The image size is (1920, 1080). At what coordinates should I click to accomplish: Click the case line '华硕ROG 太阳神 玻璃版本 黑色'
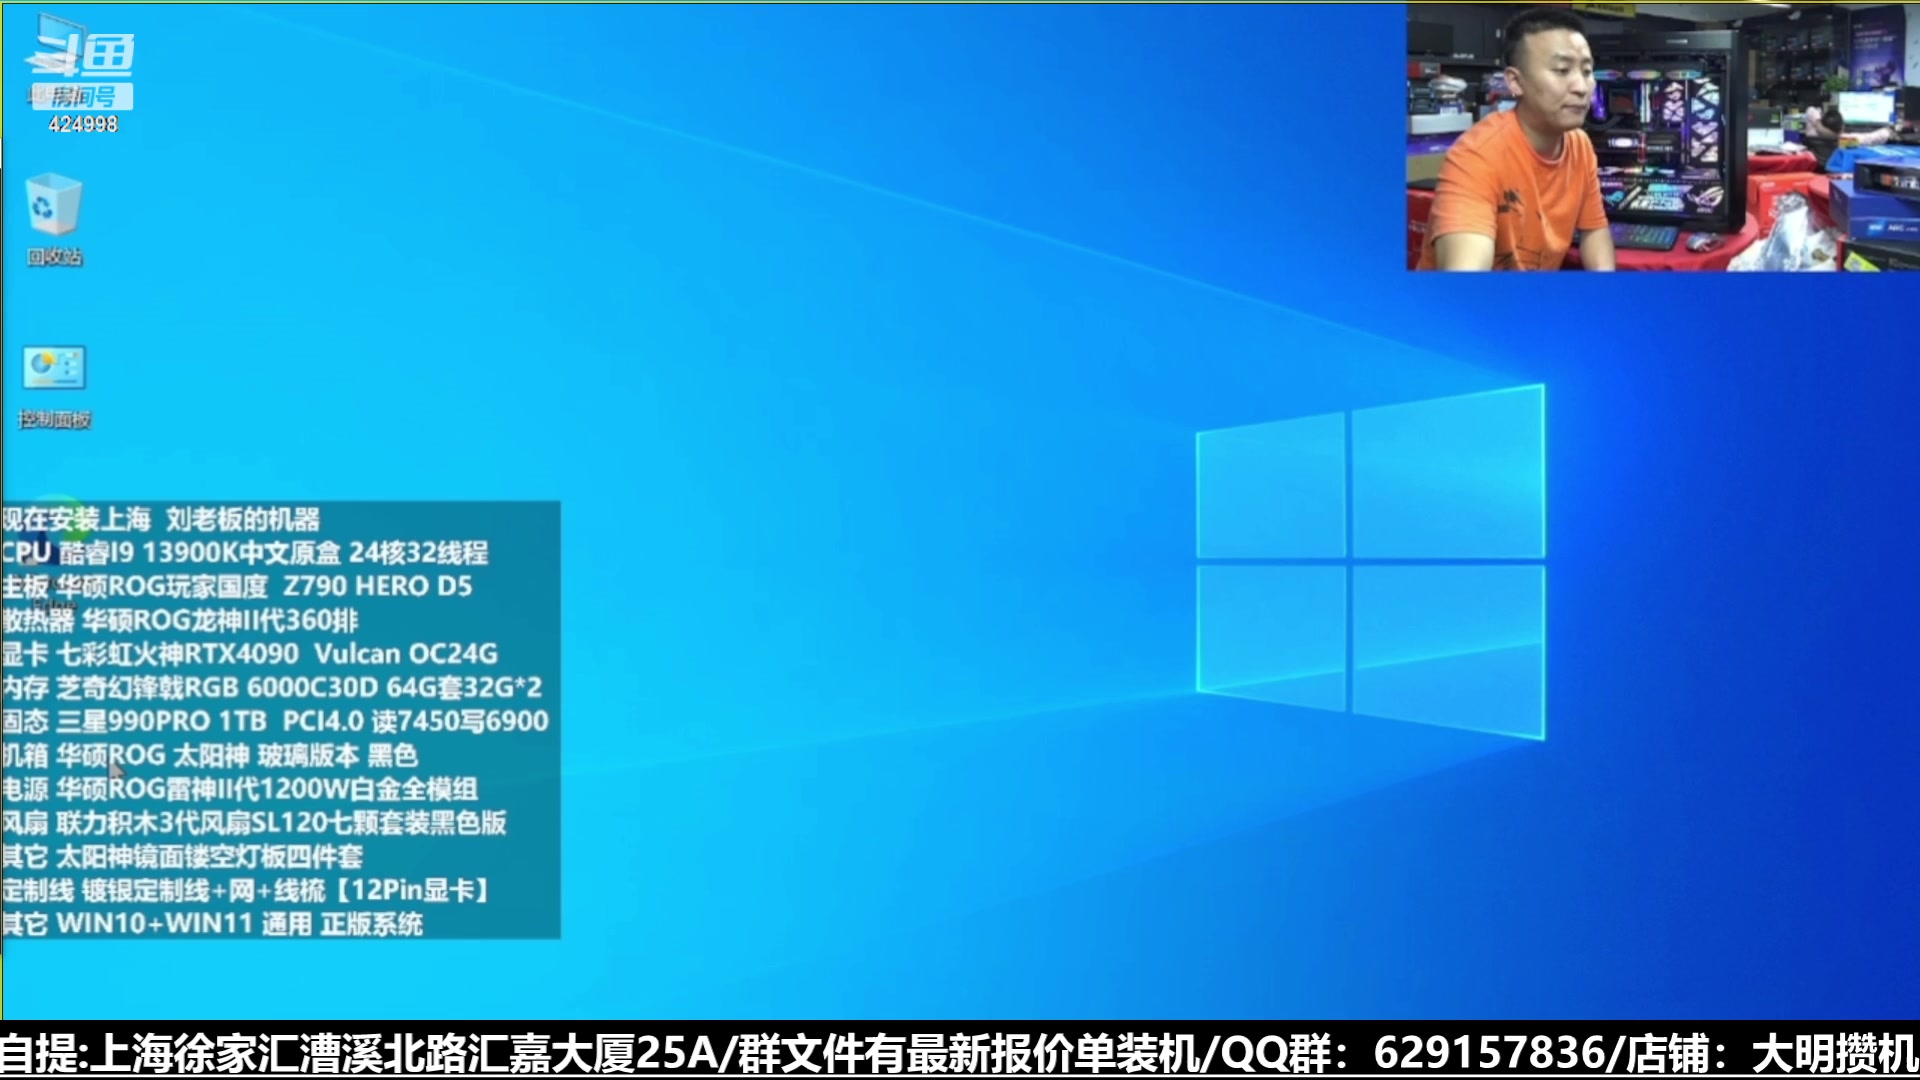237,755
